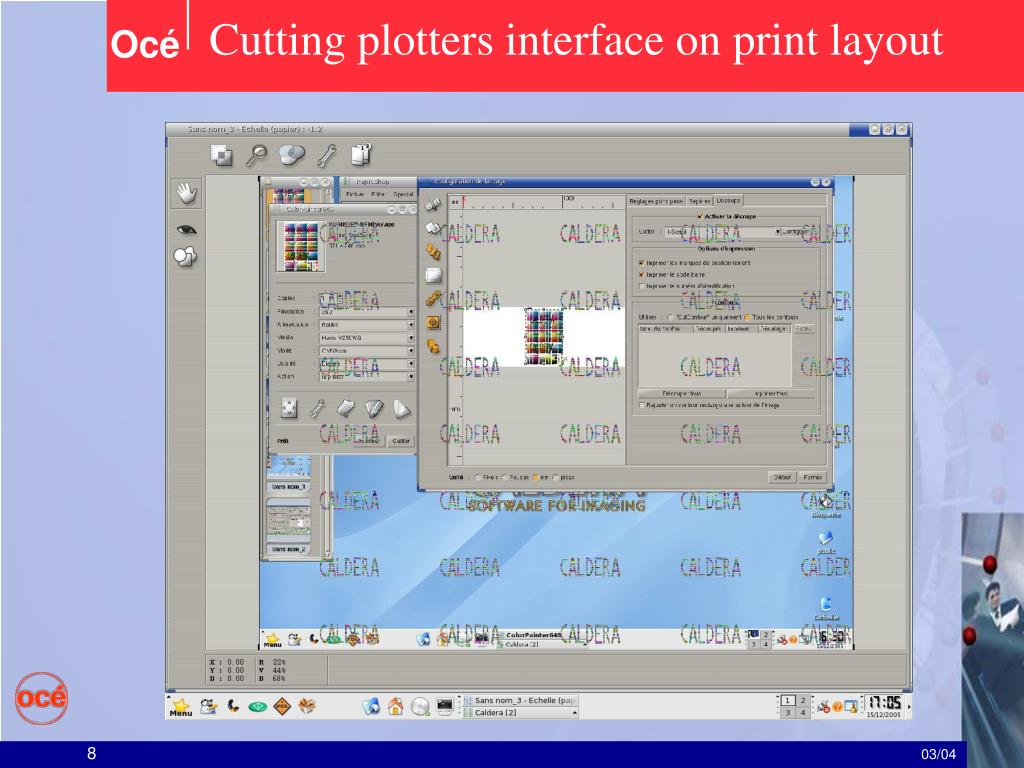Select CutContour uniquement radio button
The height and width of the screenshot is (768, 1024).
tap(671, 317)
